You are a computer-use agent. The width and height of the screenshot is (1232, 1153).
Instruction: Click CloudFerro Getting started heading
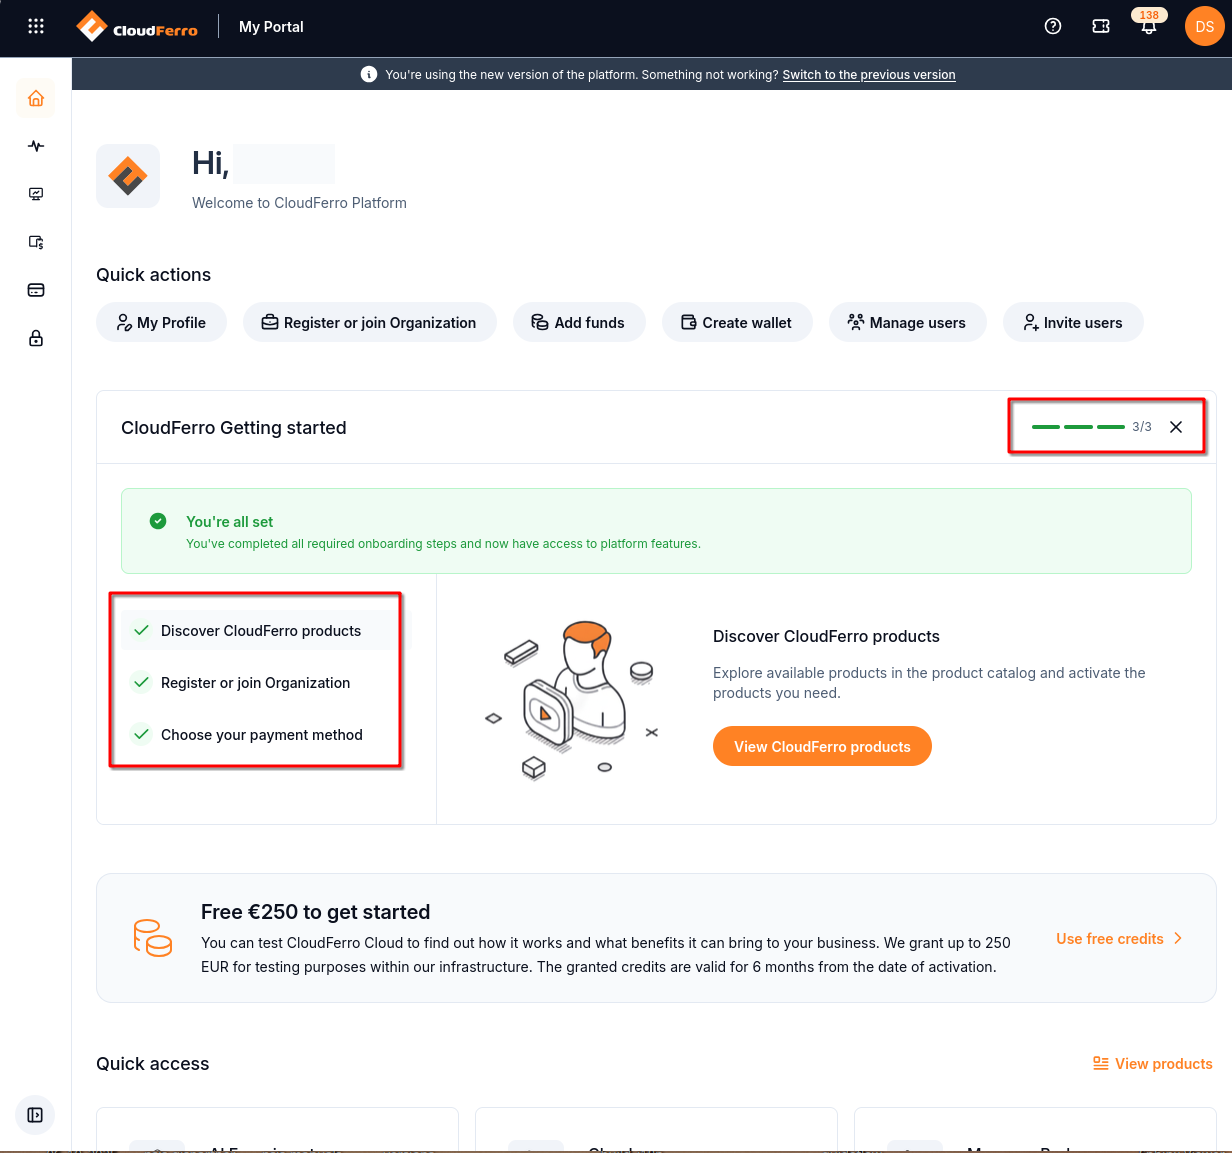click(x=233, y=428)
